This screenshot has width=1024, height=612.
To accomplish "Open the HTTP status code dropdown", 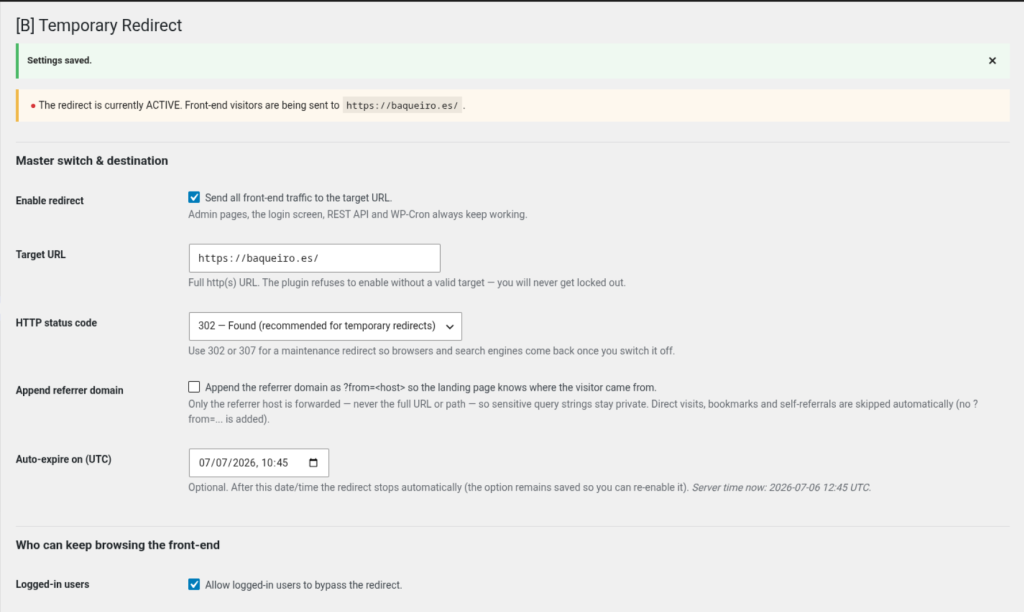I will point(325,326).
